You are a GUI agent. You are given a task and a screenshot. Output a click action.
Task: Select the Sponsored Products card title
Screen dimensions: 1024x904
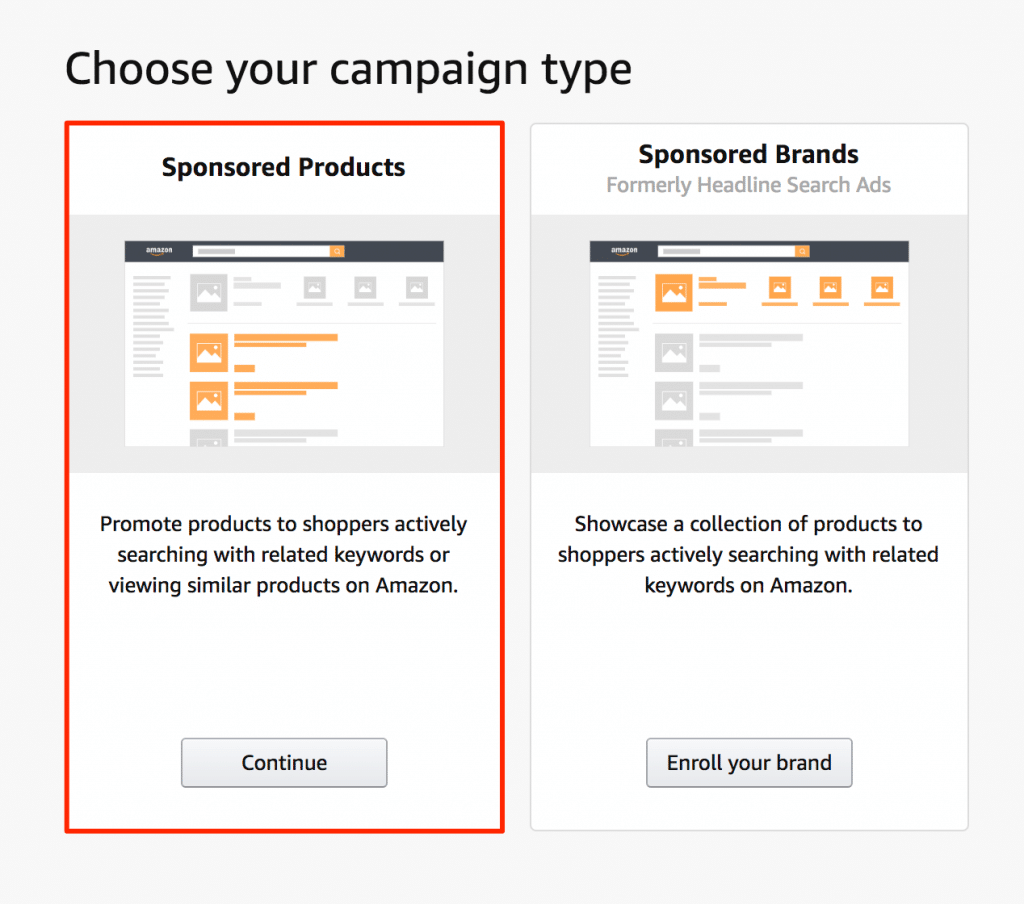click(284, 167)
